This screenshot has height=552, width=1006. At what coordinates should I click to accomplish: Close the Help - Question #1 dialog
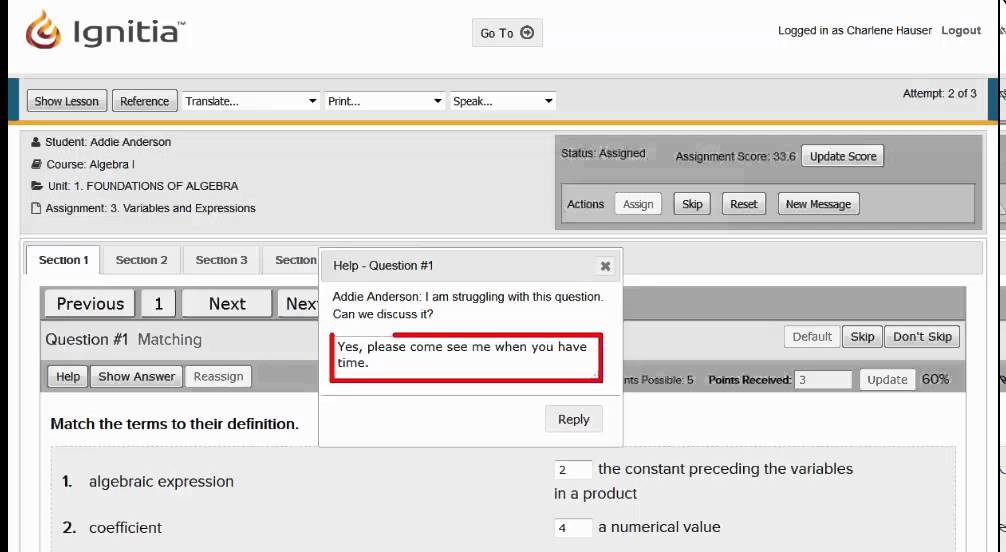coord(605,266)
